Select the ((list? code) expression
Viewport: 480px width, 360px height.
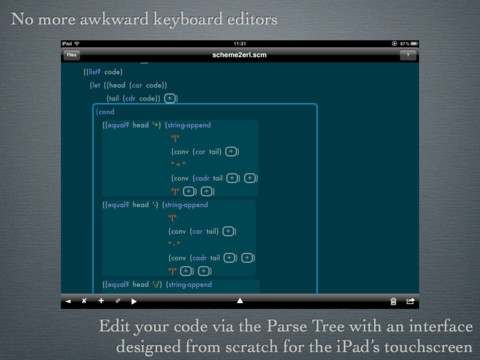[x=103, y=72]
